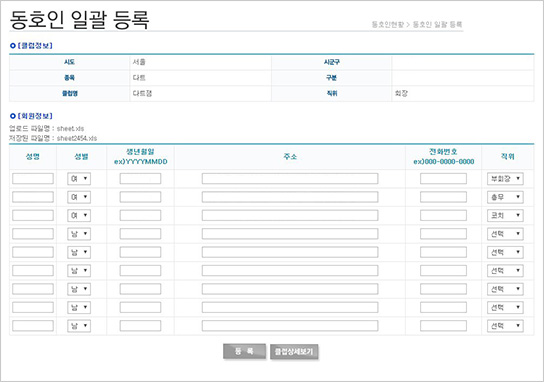Open the last row's 선택 position dropdown
The width and height of the screenshot is (545, 382).
click(x=505, y=326)
